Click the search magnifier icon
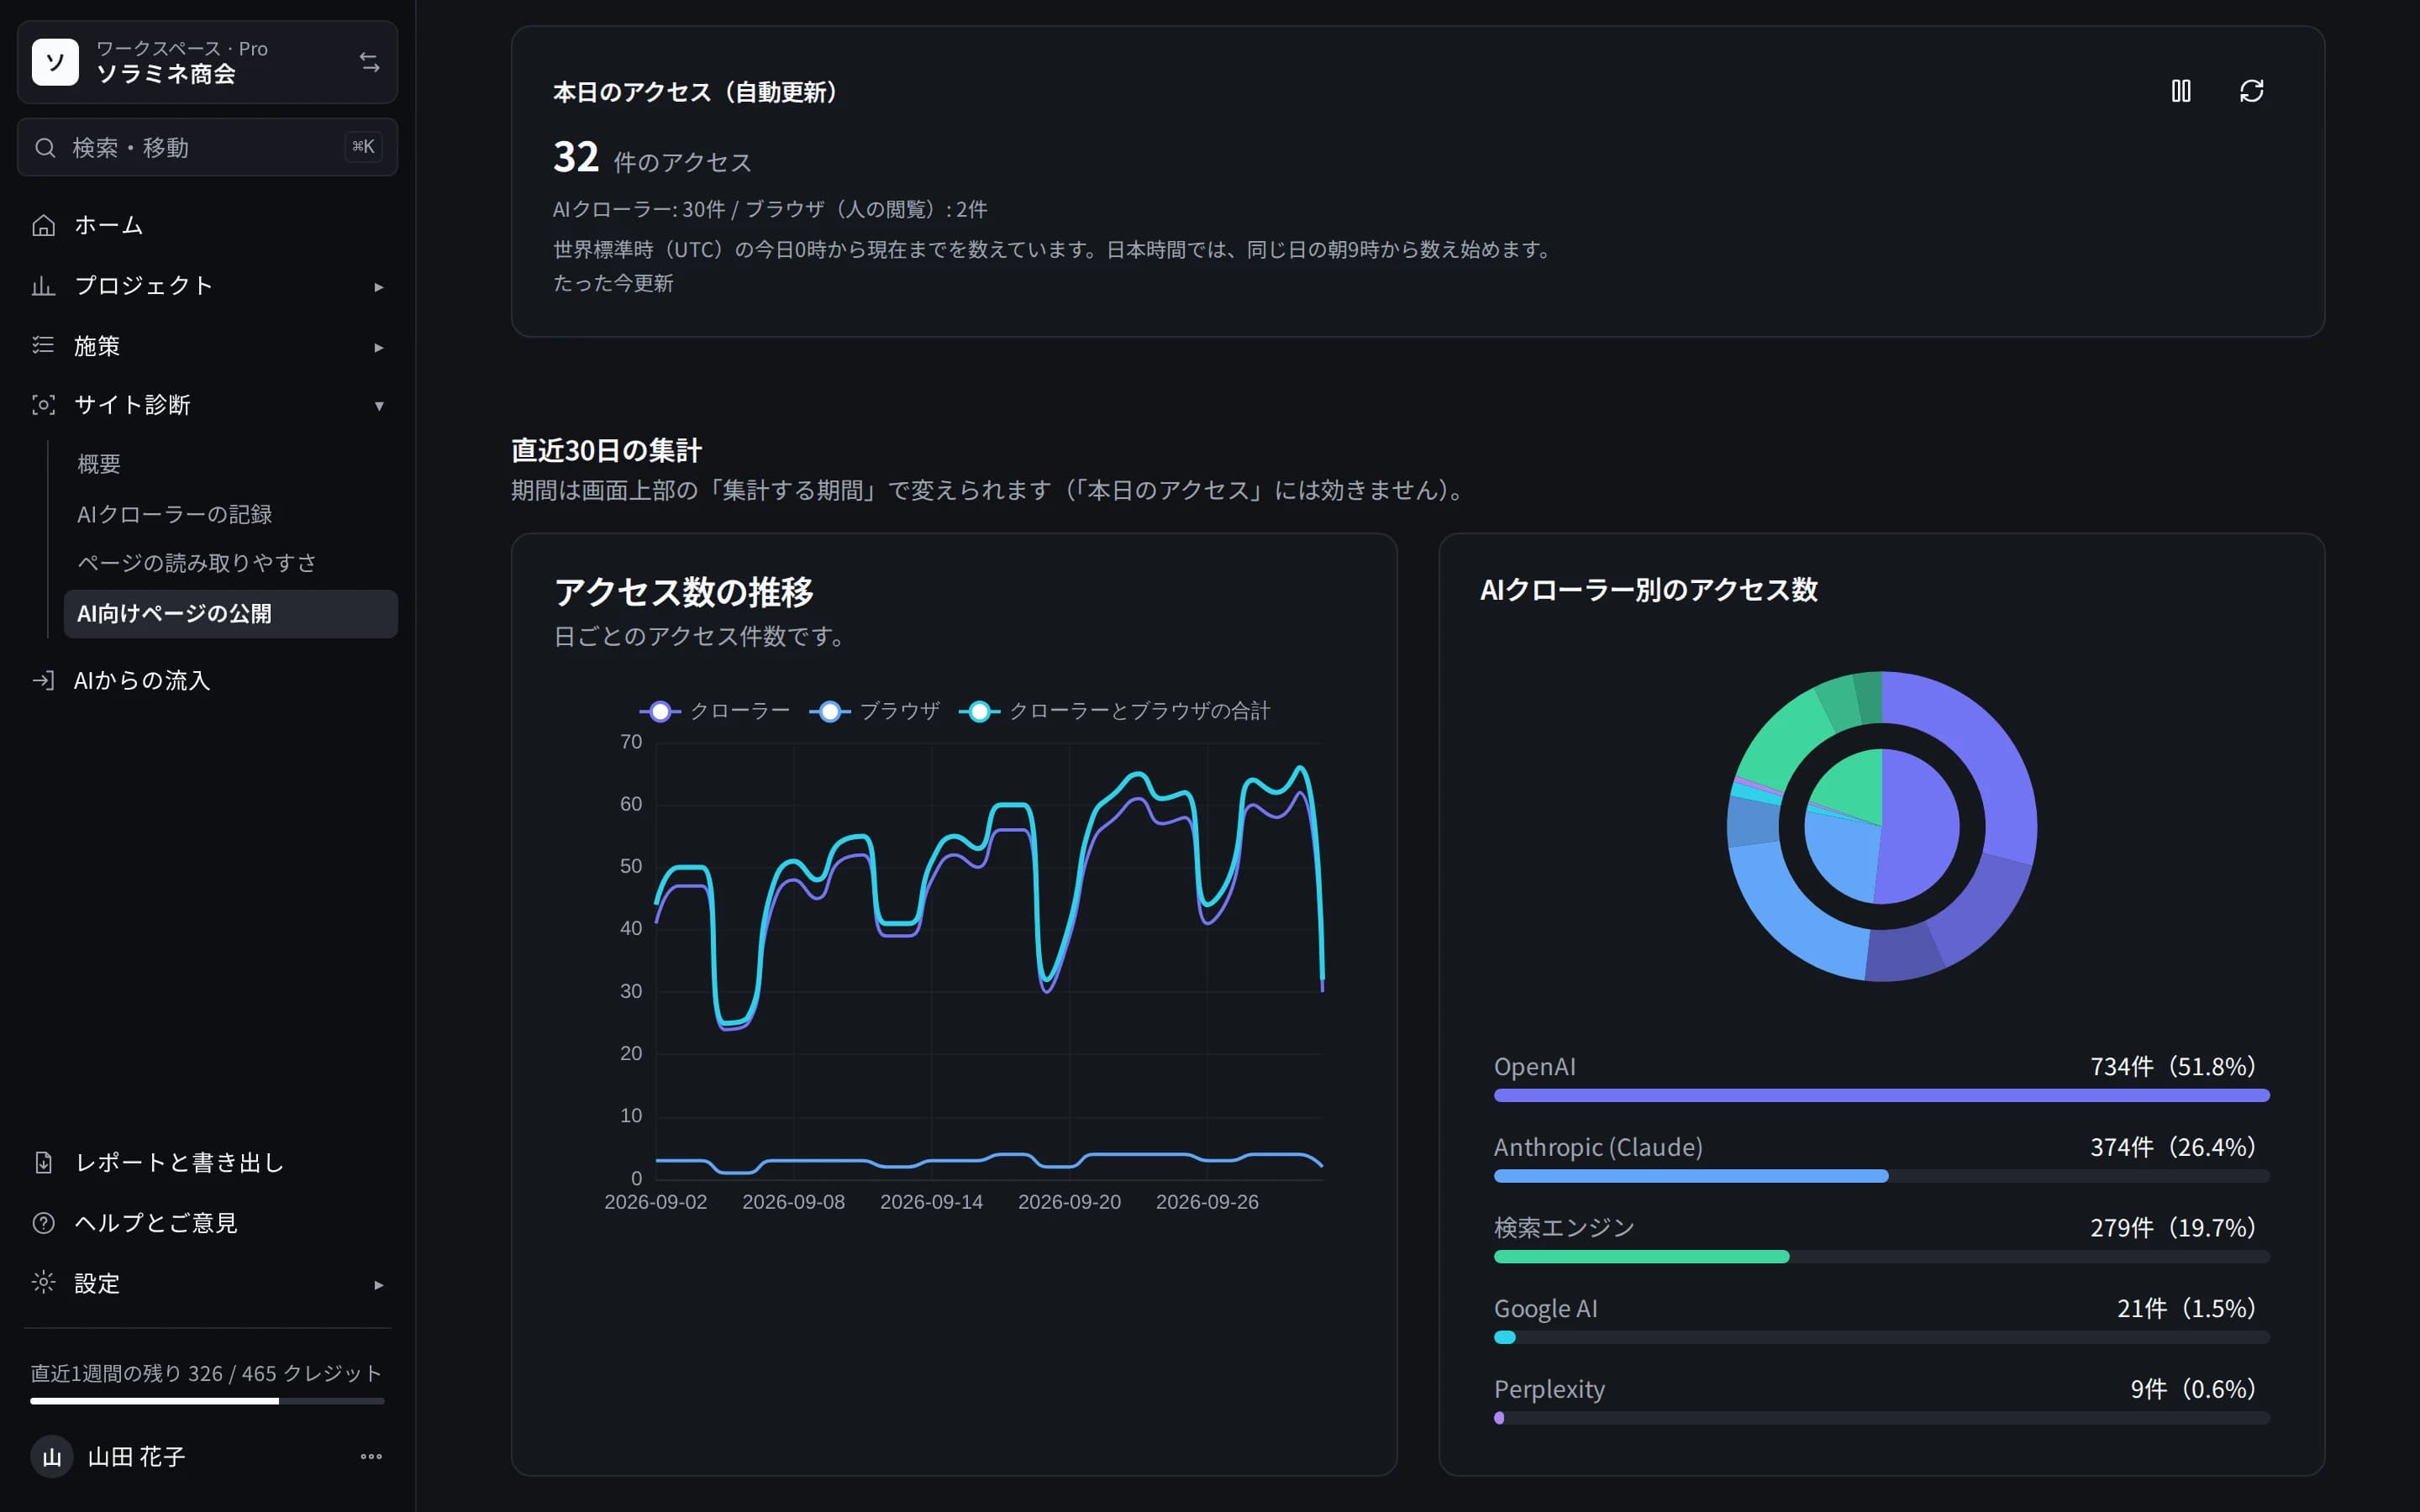 click(x=45, y=148)
